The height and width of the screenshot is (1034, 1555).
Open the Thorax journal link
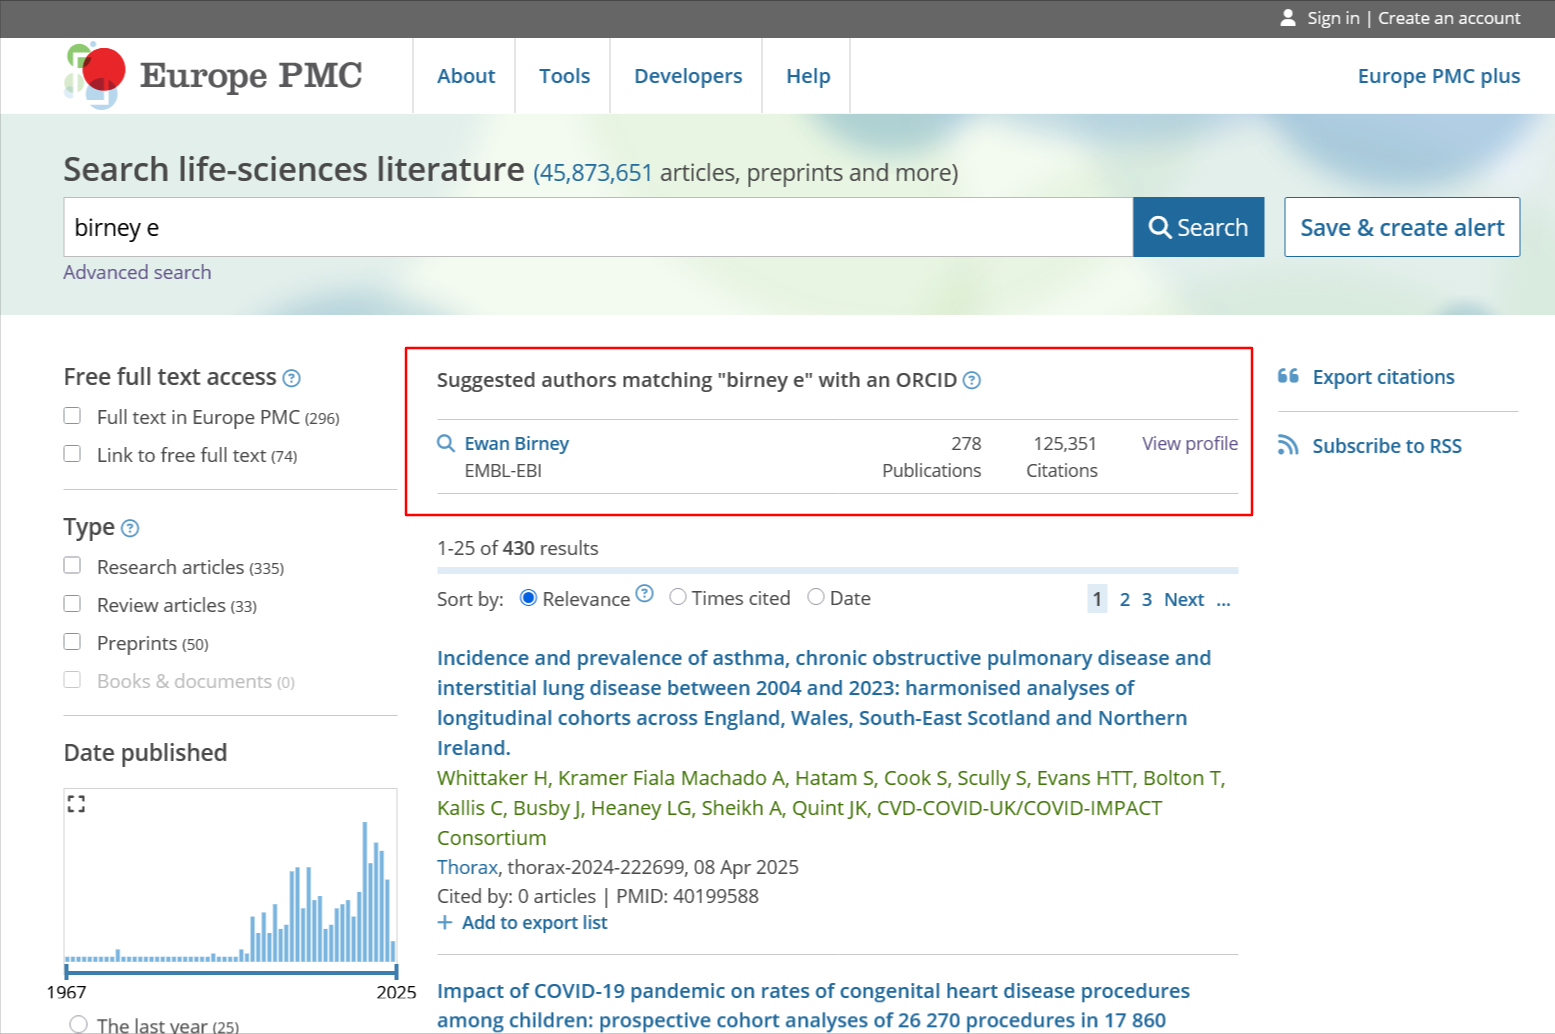point(467,867)
